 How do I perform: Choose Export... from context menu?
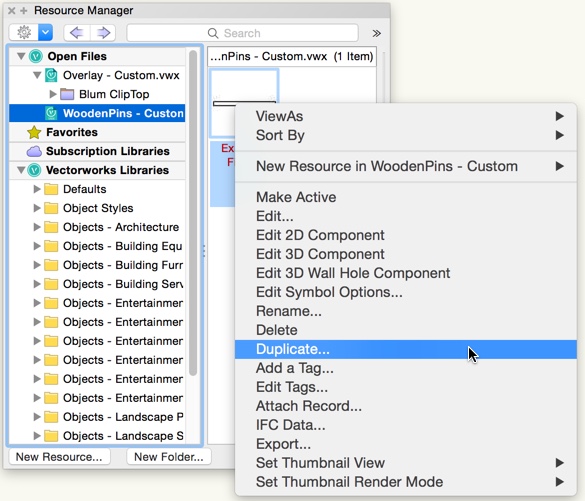(x=406, y=444)
